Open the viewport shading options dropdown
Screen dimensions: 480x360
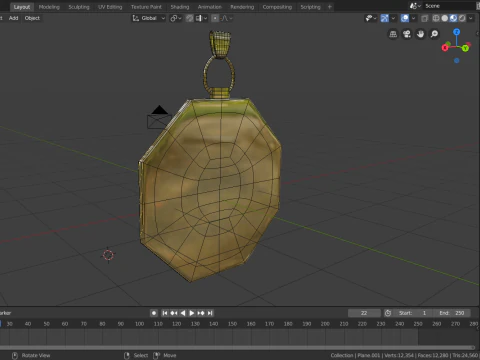tap(470, 18)
